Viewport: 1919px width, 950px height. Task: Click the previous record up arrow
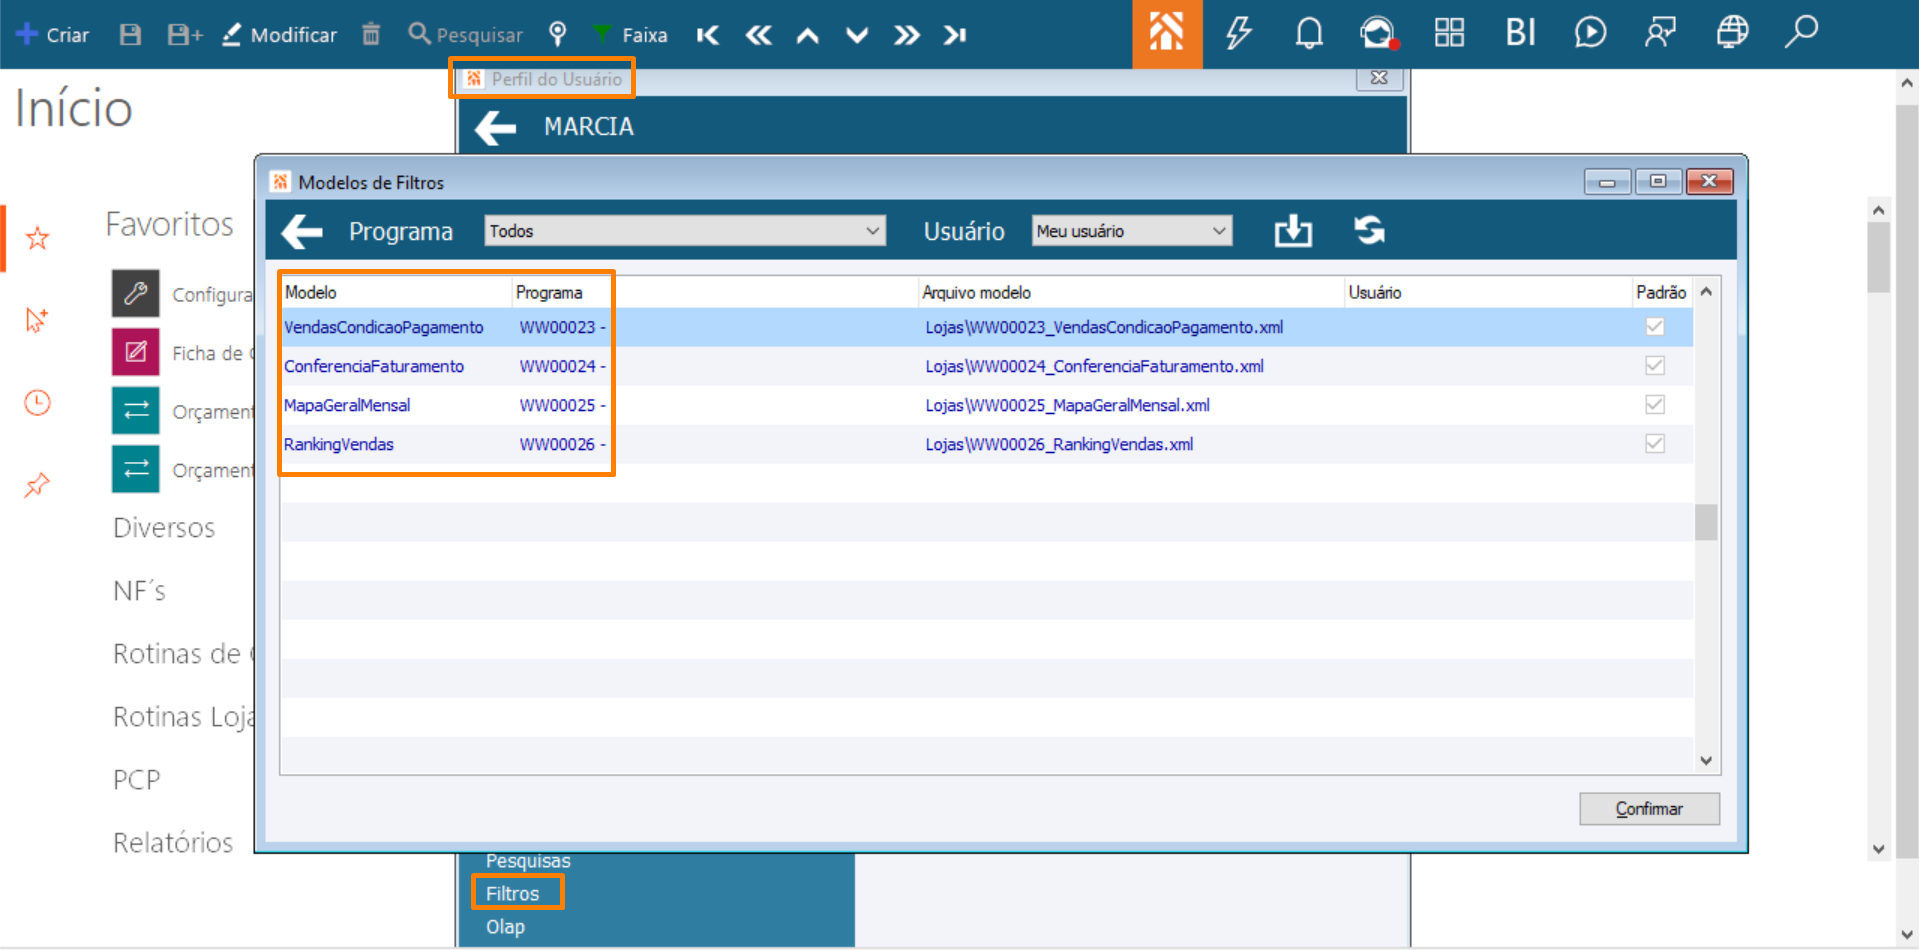click(x=807, y=36)
